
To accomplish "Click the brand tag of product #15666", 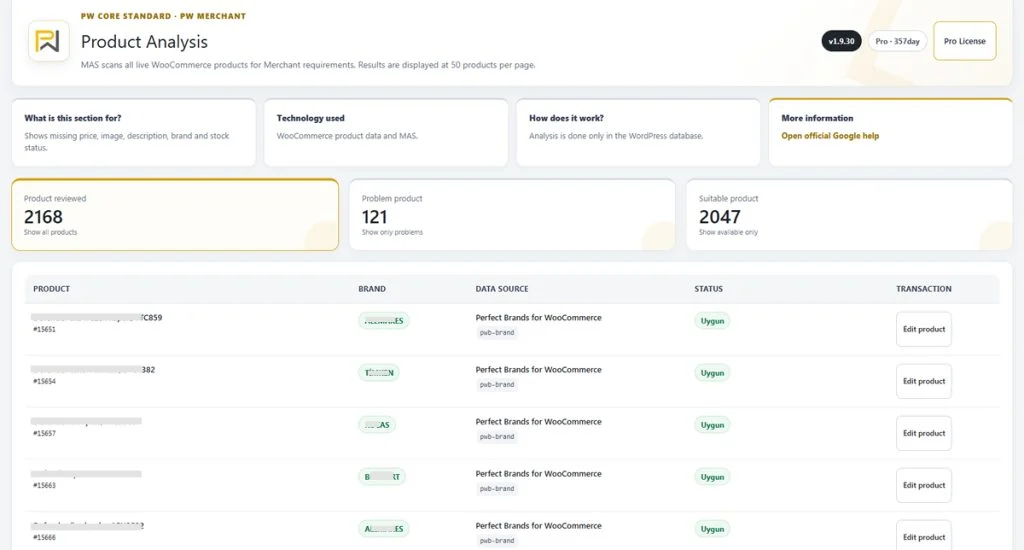I will pos(383,529).
